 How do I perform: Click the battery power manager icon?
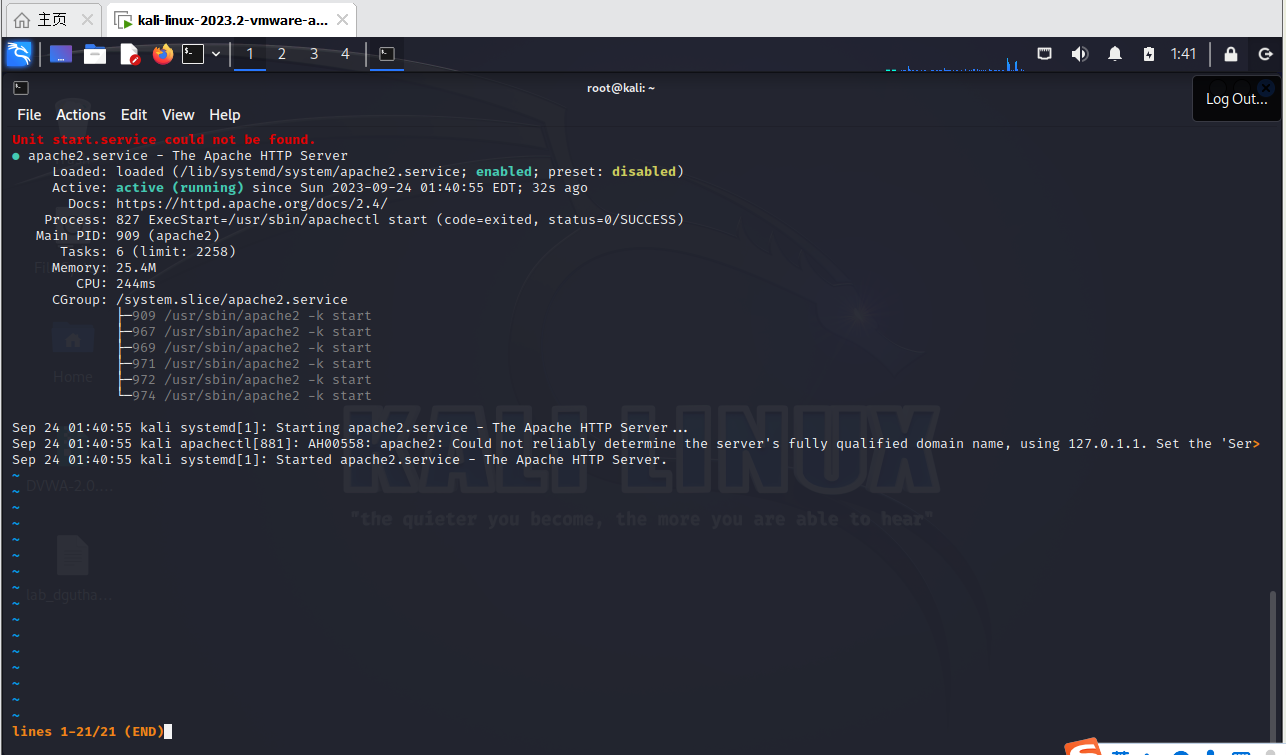point(1149,54)
